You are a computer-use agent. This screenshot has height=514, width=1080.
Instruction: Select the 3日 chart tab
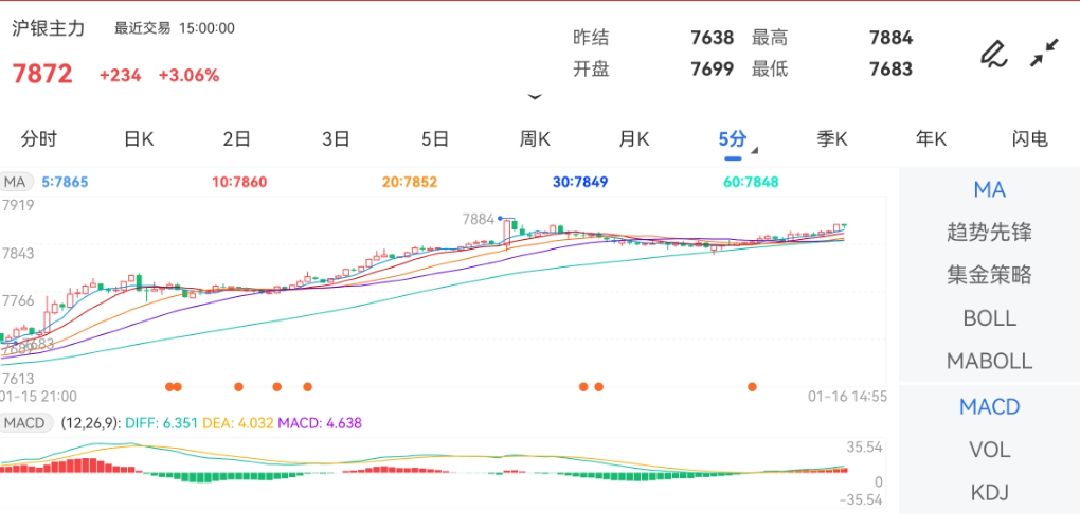click(x=335, y=139)
